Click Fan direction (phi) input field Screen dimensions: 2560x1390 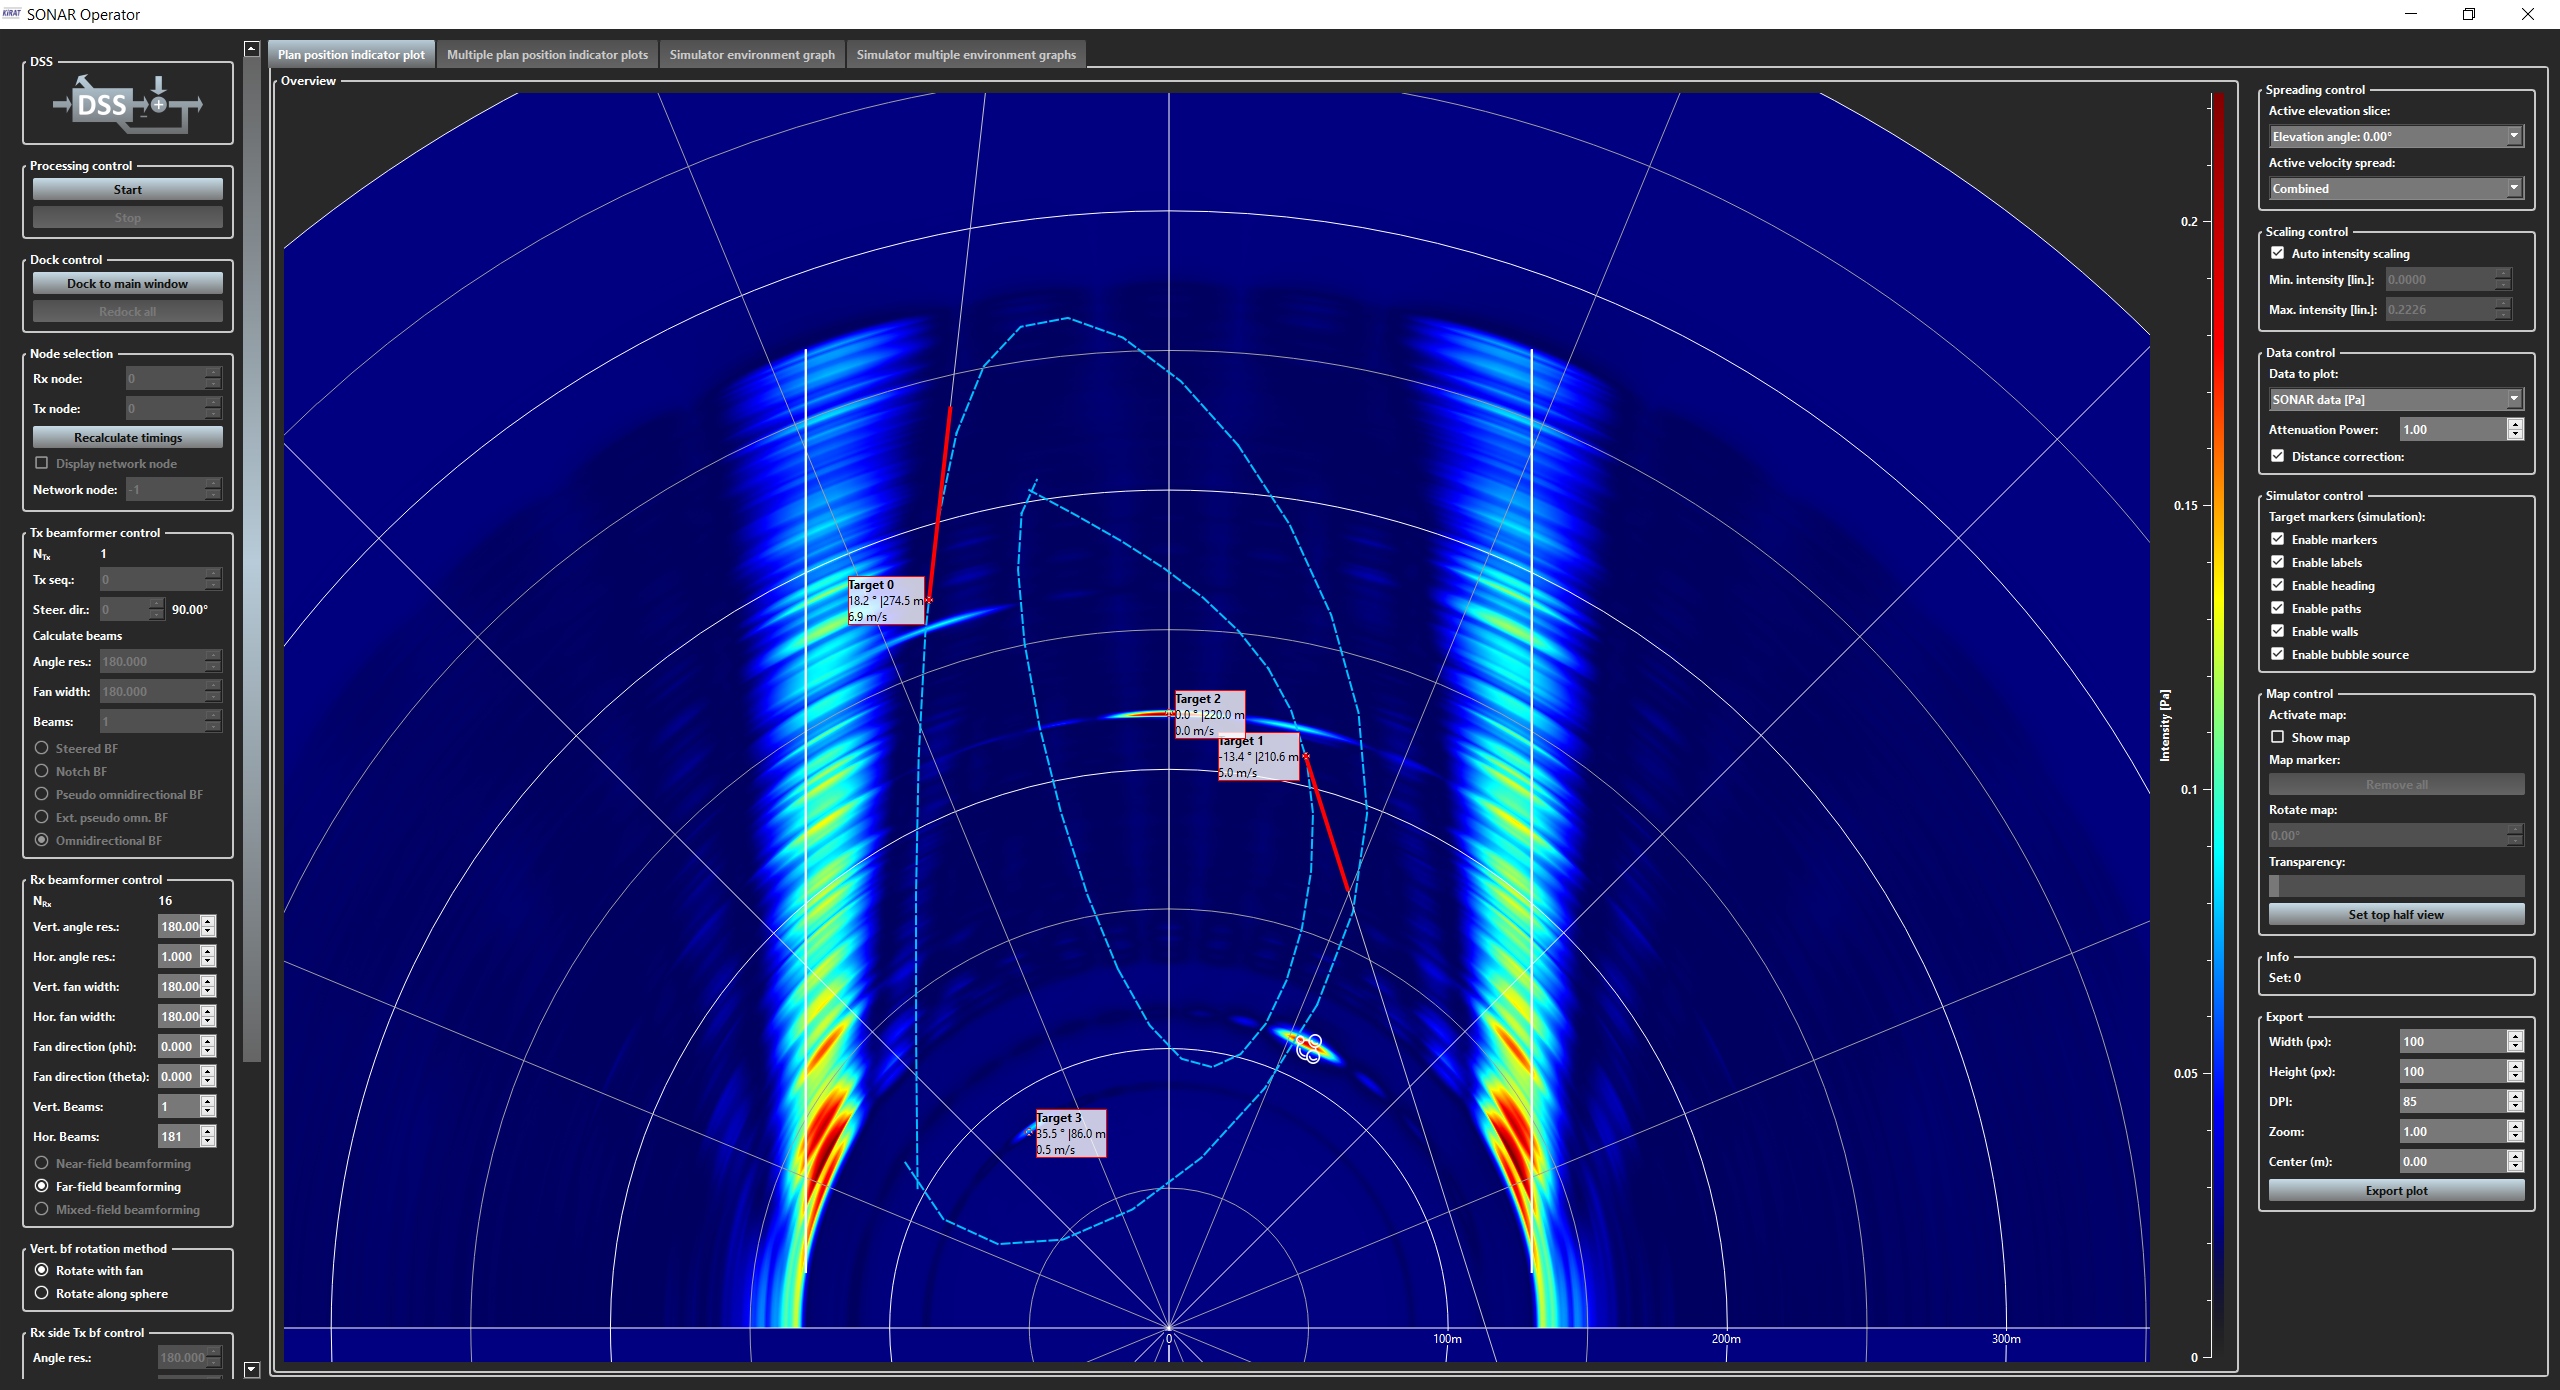[x=179, y=1047]
